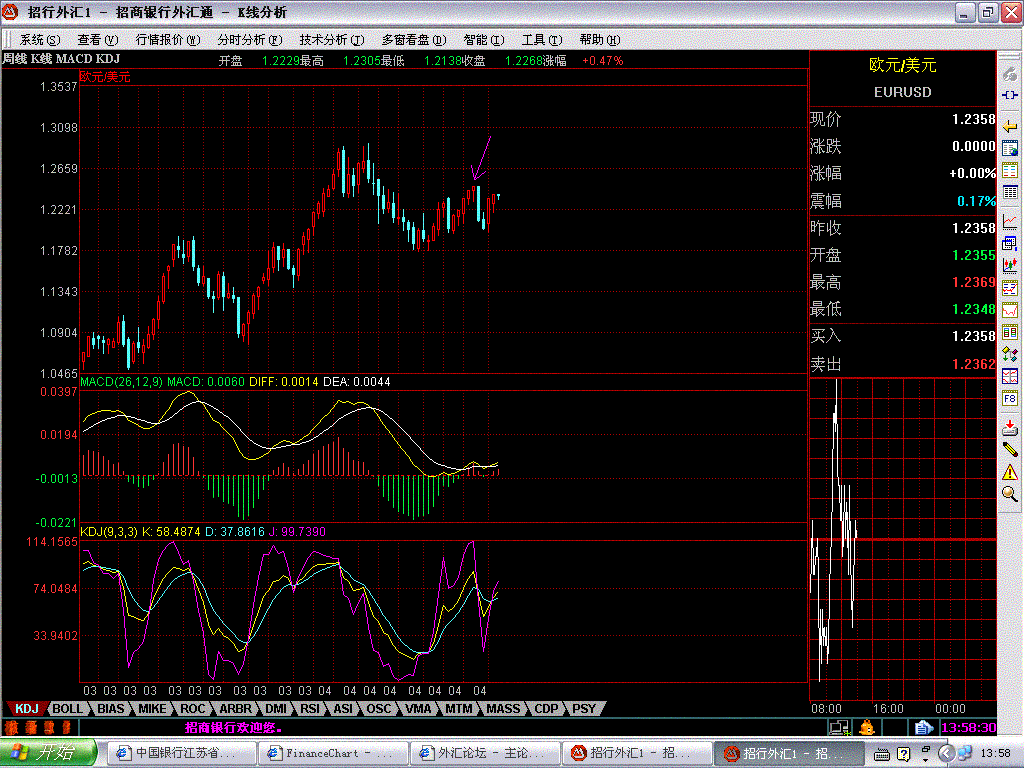Switch to the DMI indicator tab
Screen dimensions: 1024x768
point(276,709)
